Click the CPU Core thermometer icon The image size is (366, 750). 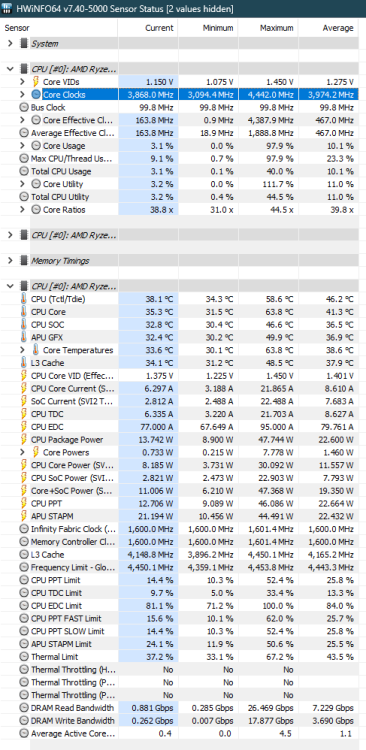(24, 312)
